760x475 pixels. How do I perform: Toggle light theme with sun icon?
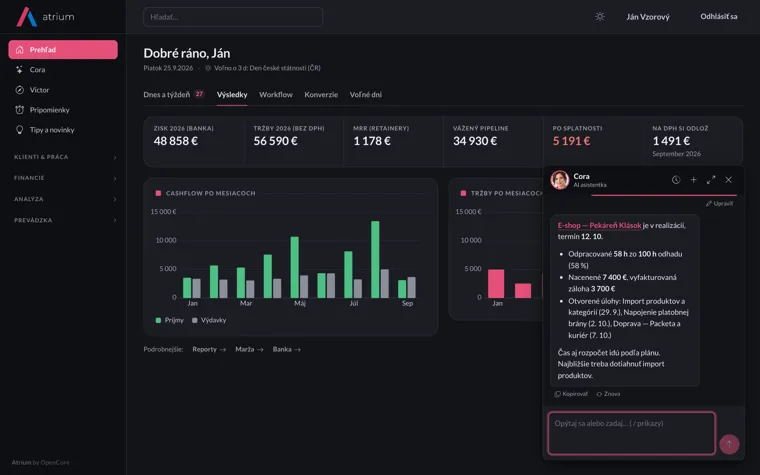(x=600, y=16)
